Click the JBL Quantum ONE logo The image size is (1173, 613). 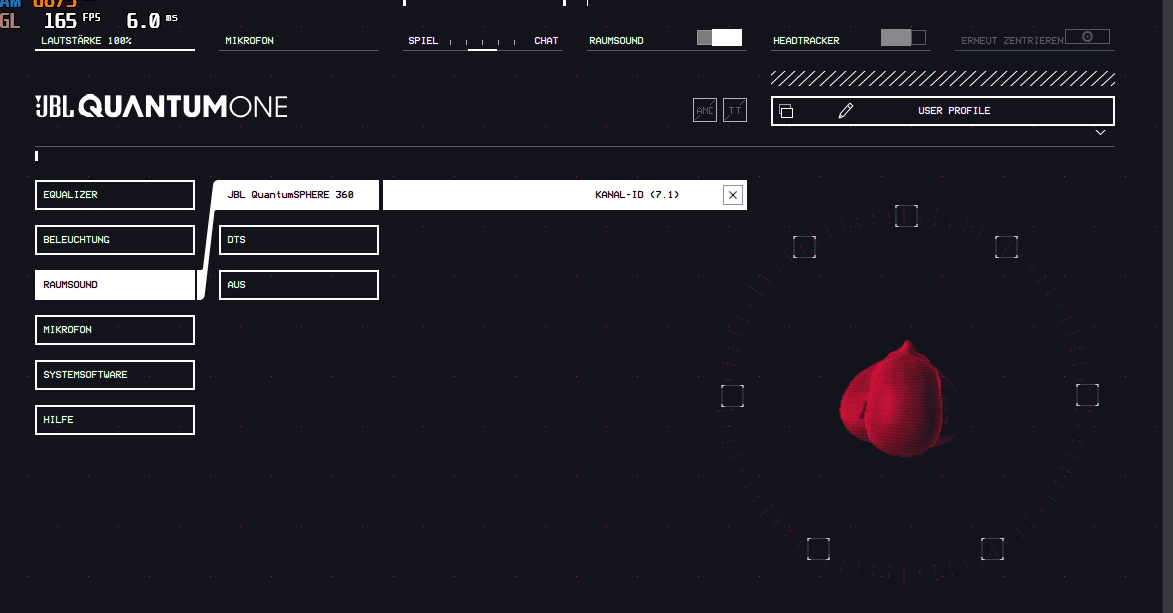pos(161,106)
